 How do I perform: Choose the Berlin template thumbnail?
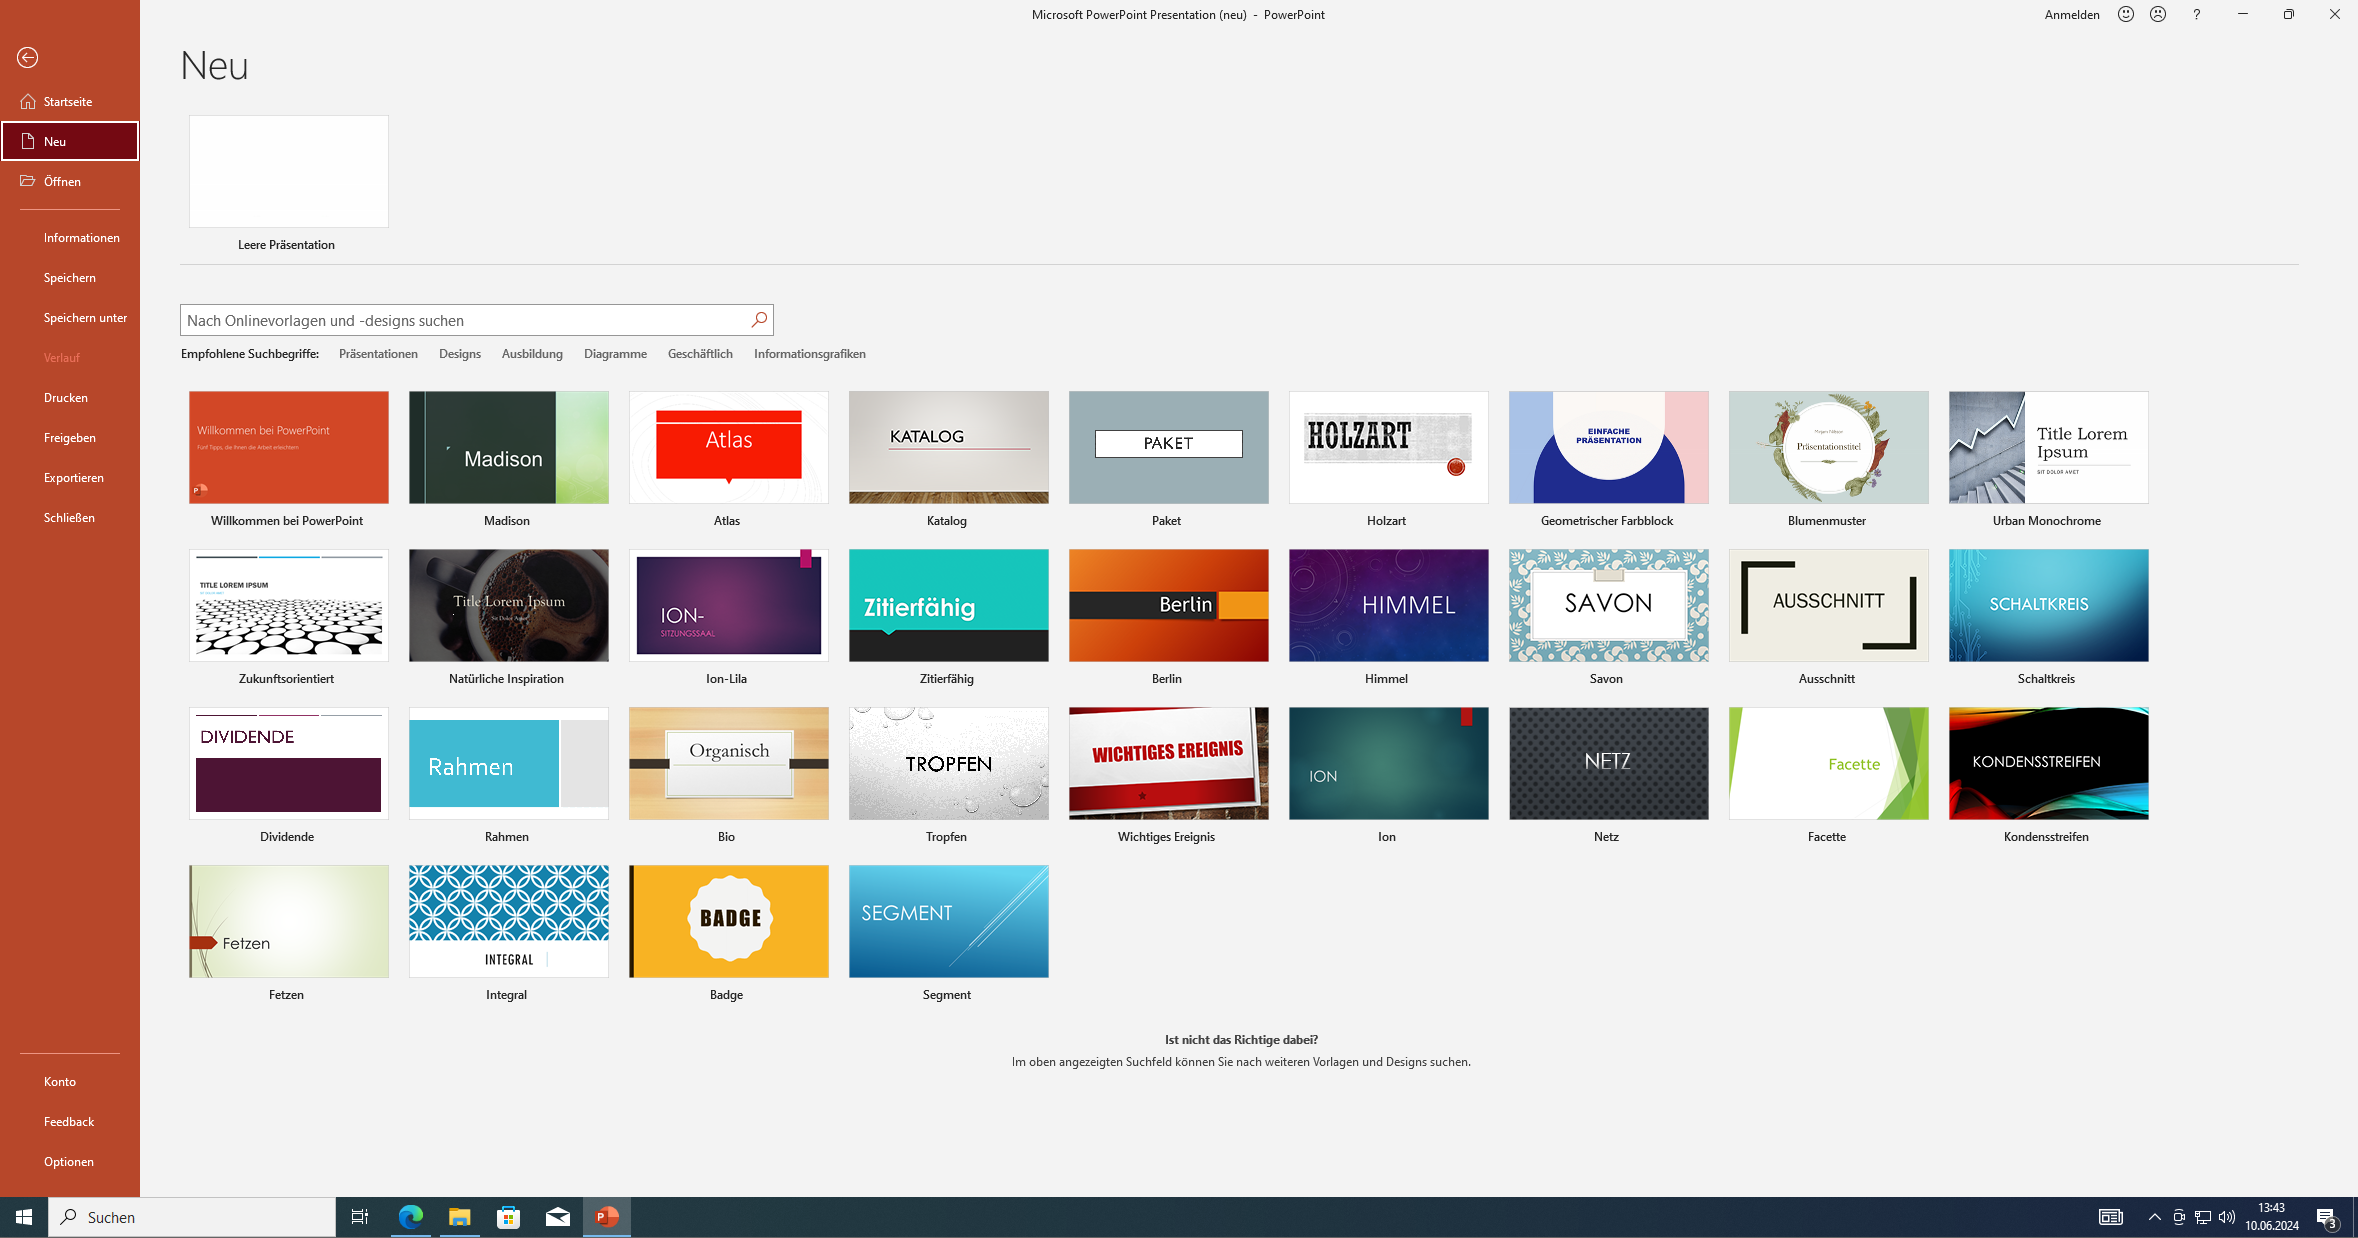pos(1168,605)
